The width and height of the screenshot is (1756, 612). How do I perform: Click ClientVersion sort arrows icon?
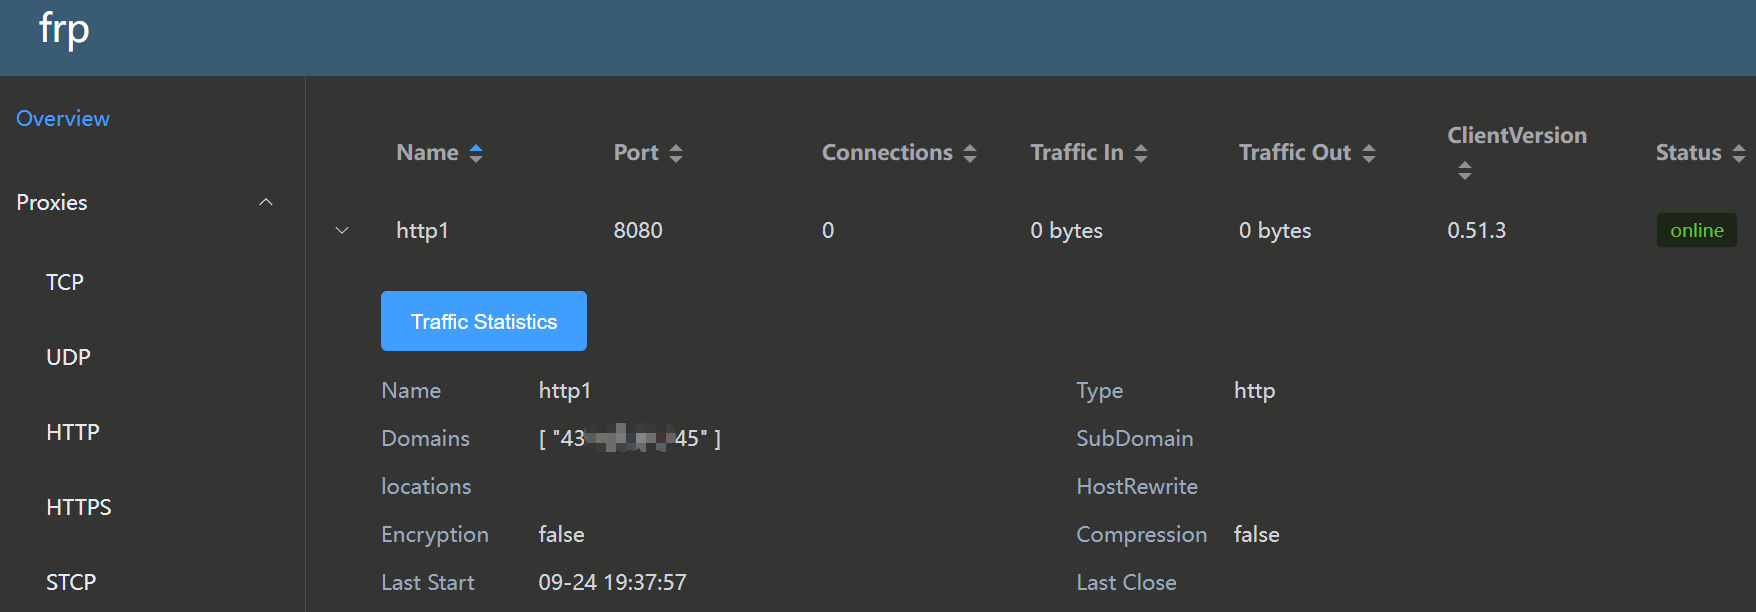tap(1465, 171)
